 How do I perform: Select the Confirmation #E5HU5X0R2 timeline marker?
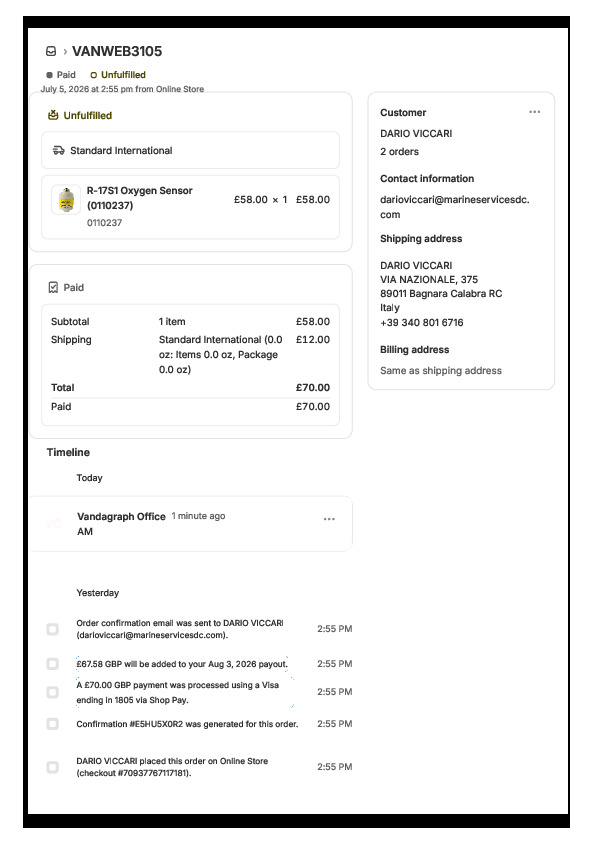[x=53, y=724]
